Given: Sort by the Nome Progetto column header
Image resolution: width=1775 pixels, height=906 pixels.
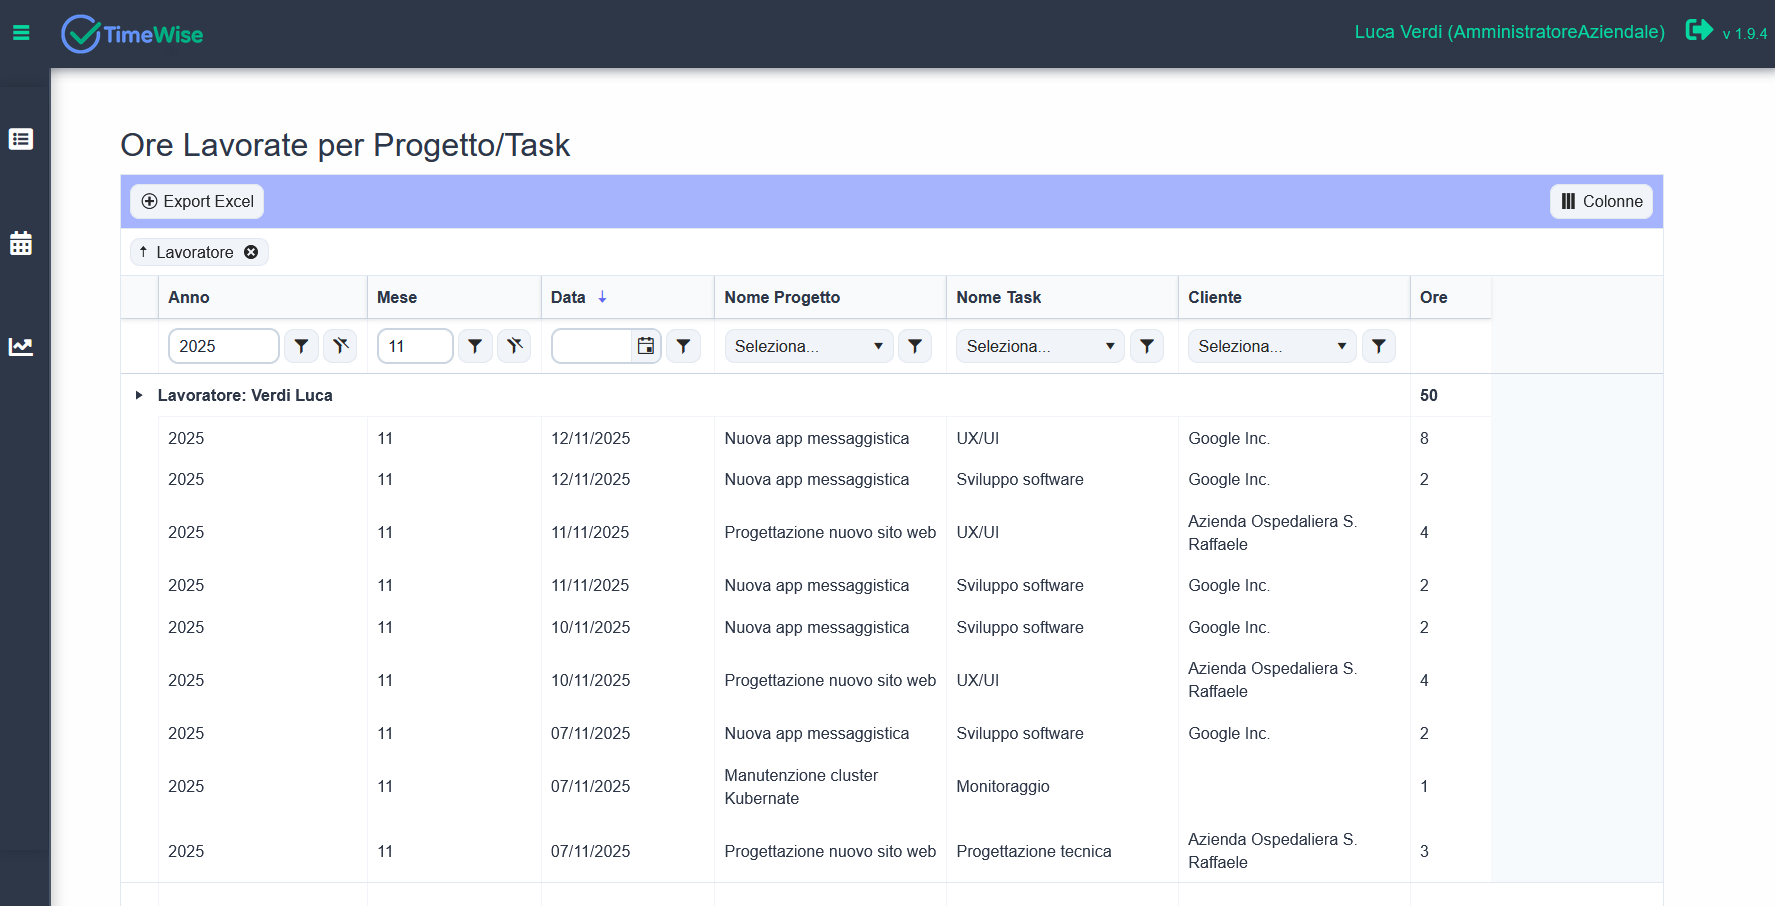Looking at the screenshot, I should click(x=830, y=297).
